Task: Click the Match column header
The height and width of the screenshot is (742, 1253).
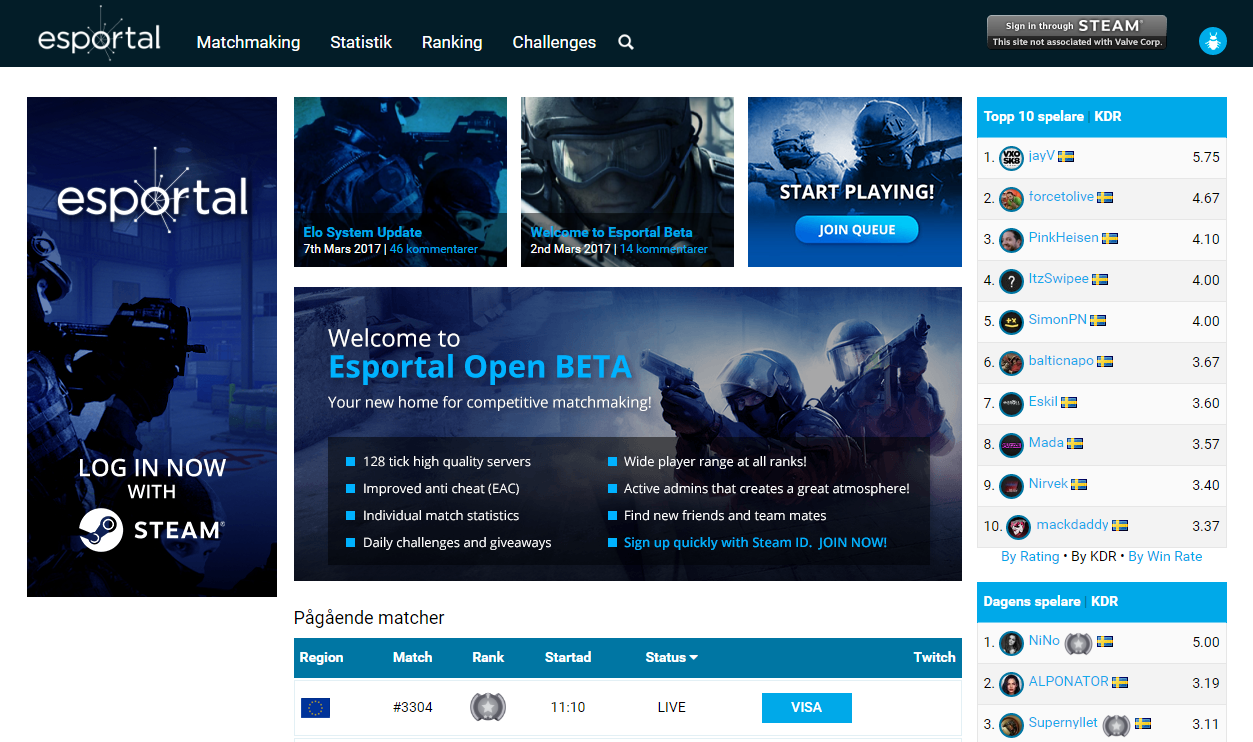Action: pyautogui.click(x=413, y=658)
